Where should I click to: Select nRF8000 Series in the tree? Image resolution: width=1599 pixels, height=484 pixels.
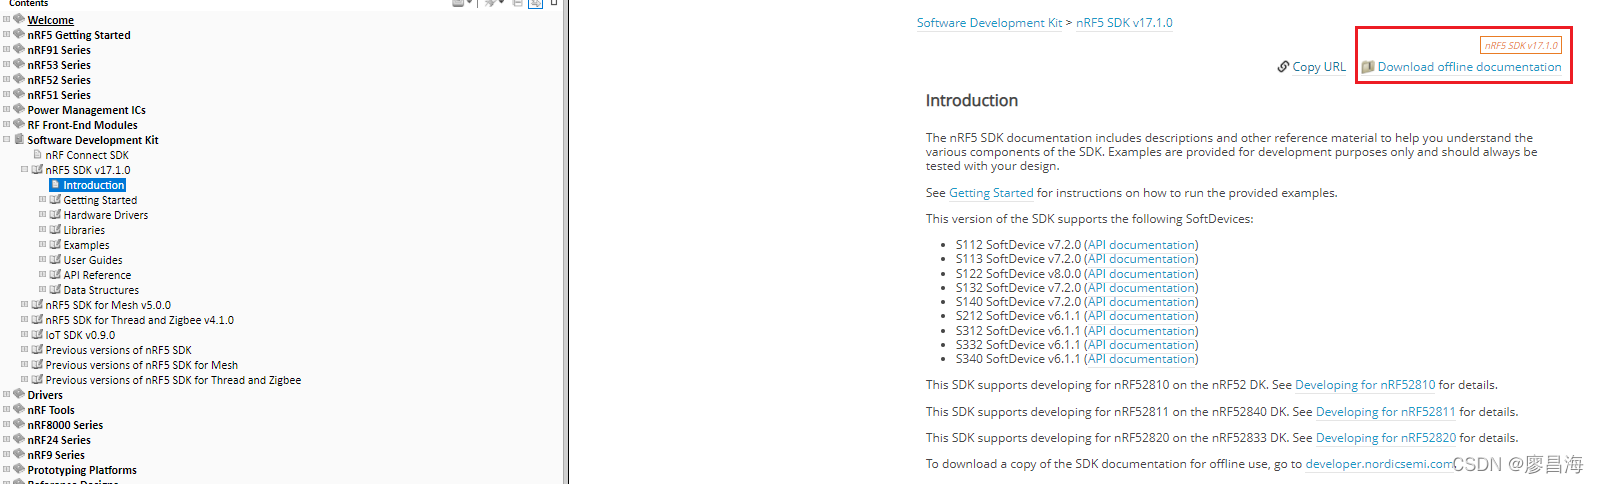coord(65,425)
